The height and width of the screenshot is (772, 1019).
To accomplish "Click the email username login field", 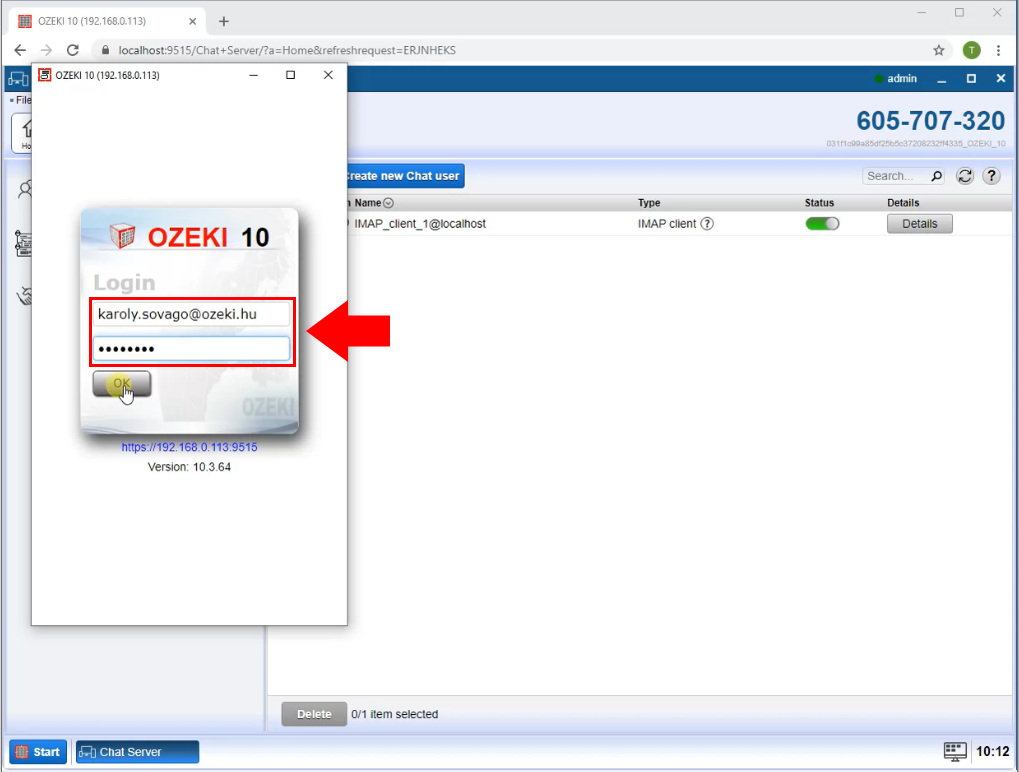I will tap(191, 314).
